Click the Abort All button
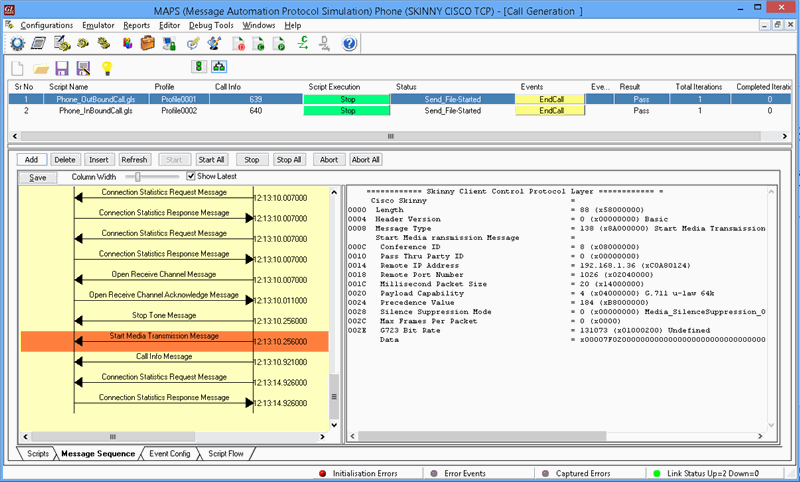The height and width of the screenshot is (482, 800). point(366,160)
